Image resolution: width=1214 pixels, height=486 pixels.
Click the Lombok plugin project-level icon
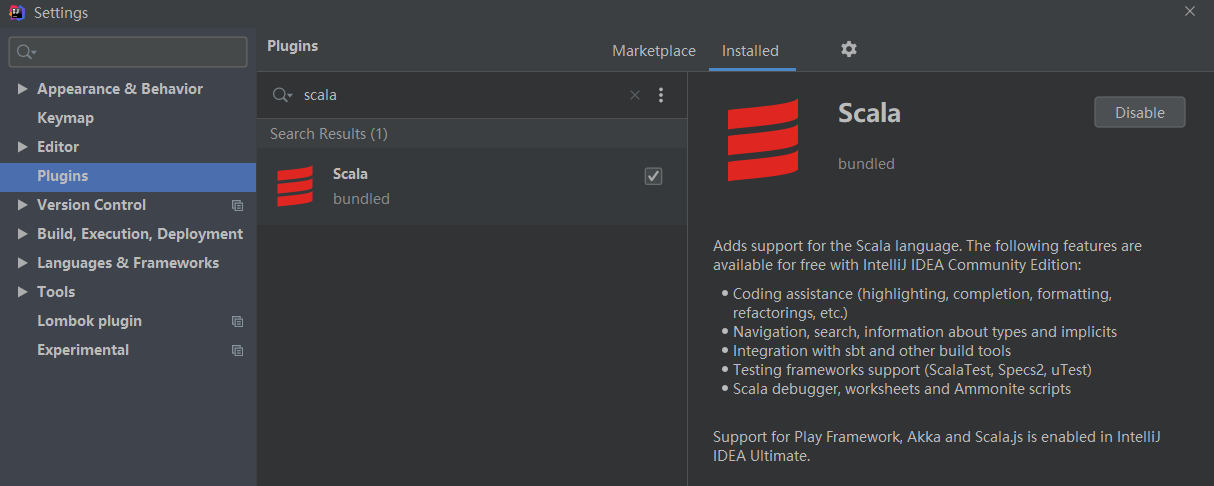point(237,322)
